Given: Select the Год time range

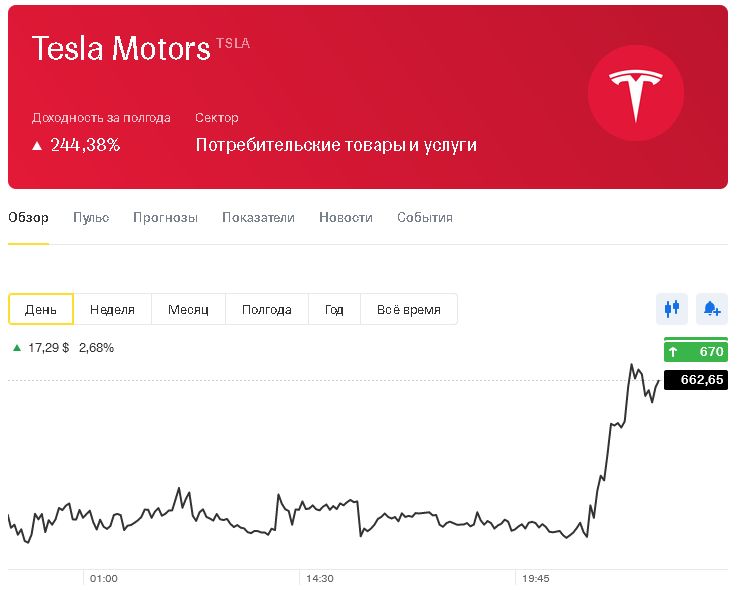Looking at the screenshot, I should point(334,309).
